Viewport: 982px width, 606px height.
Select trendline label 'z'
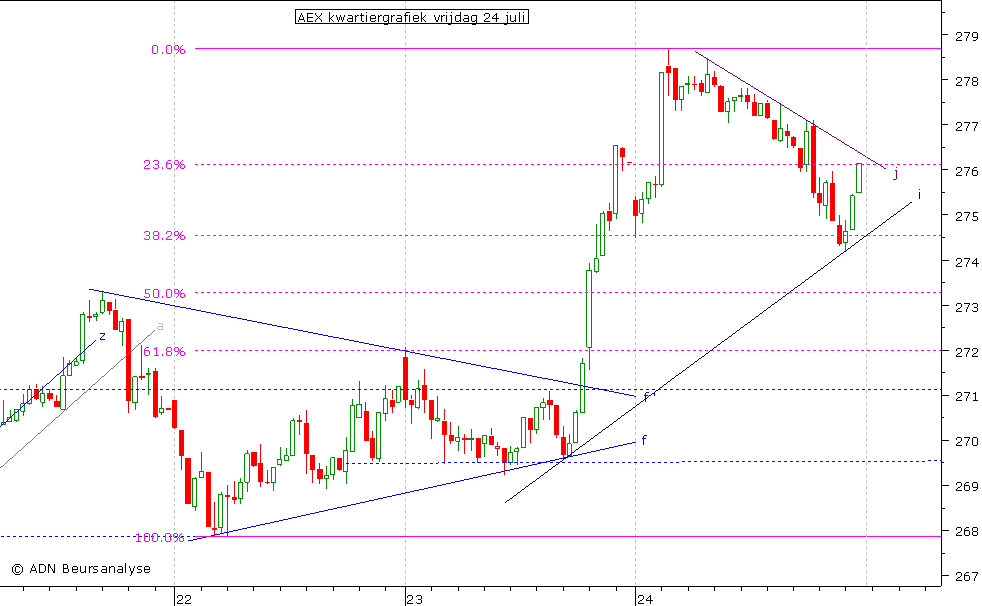coord(103,337)
